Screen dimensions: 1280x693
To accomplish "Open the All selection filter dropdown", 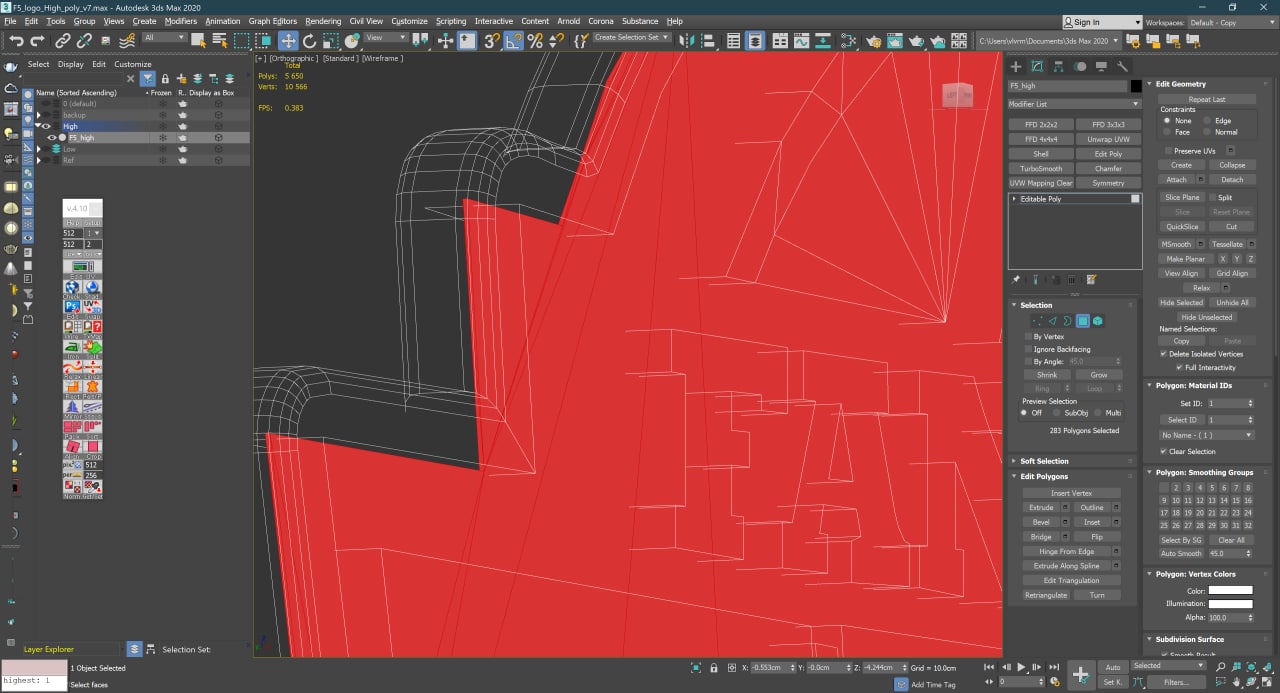I will tap(165, 38).
